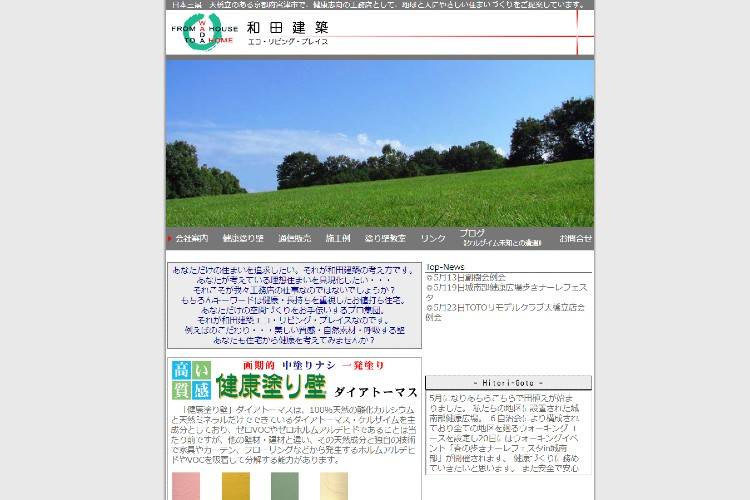Viewport: 750px width, 500px height.
Task: Click the pink wall color swatch
Action: (186, 486)
